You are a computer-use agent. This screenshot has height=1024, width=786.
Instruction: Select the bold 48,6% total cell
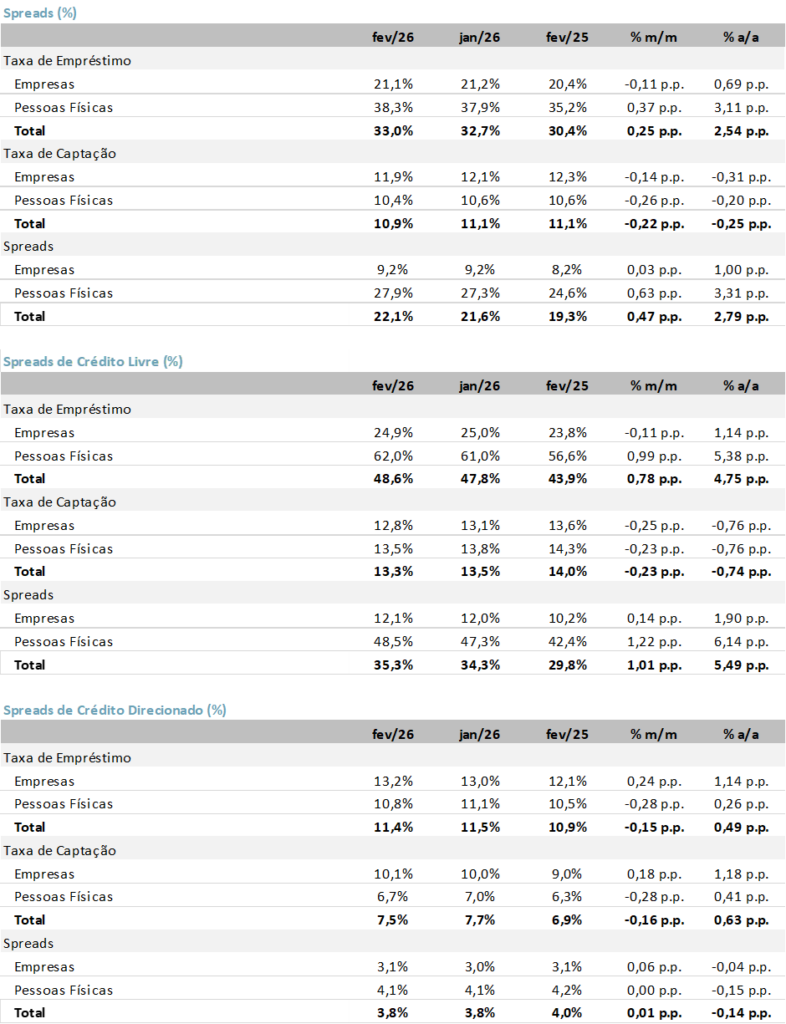pyautogui.click(x=393, y=479)
